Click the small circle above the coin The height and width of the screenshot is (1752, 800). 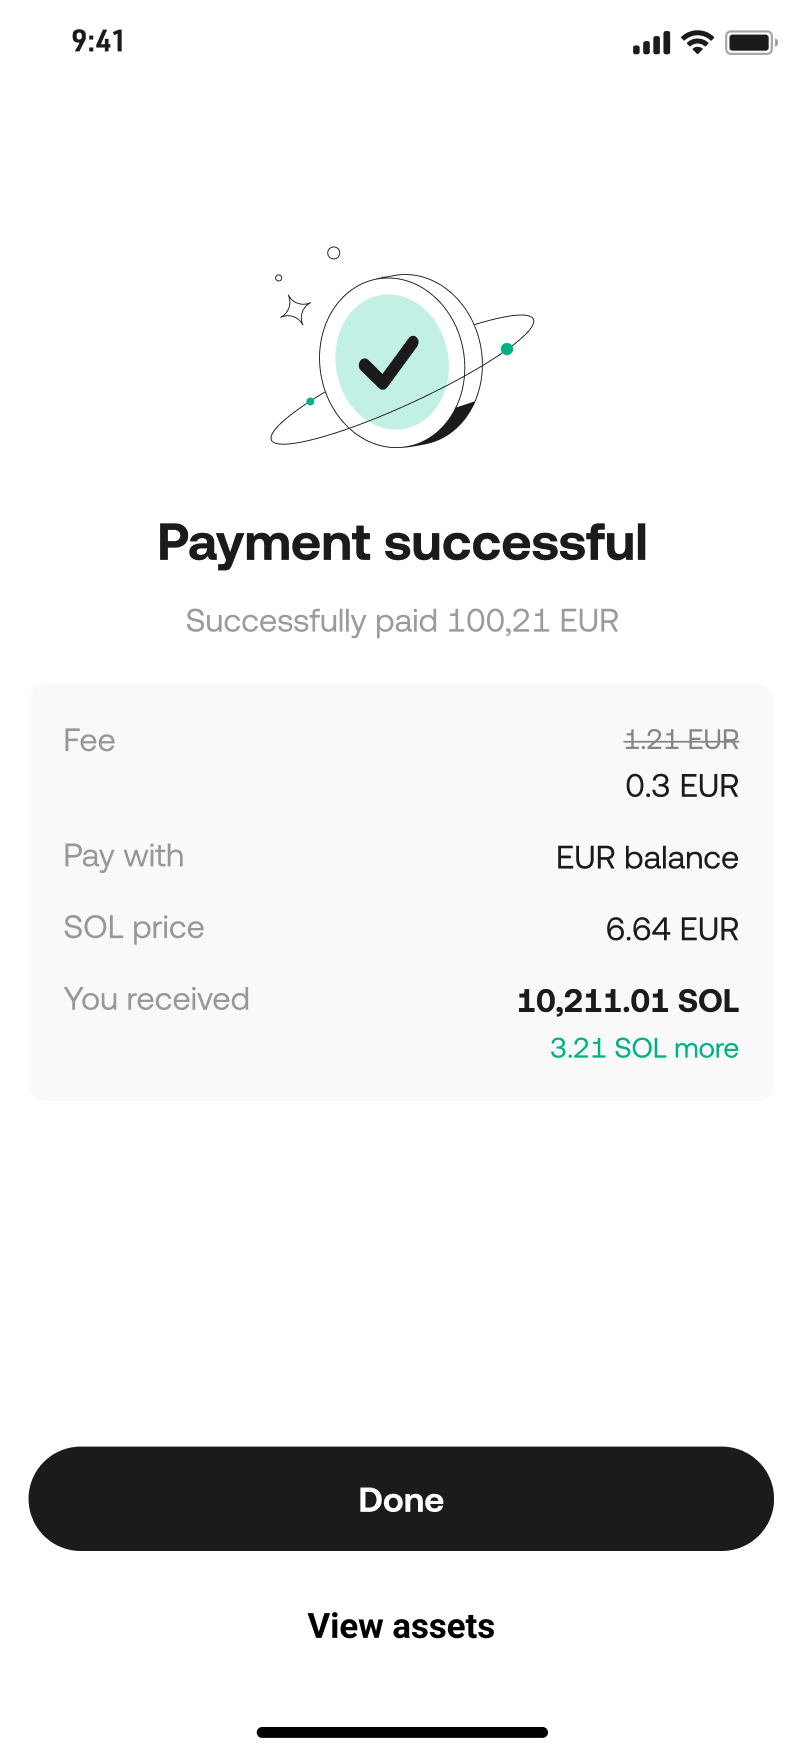334,253
